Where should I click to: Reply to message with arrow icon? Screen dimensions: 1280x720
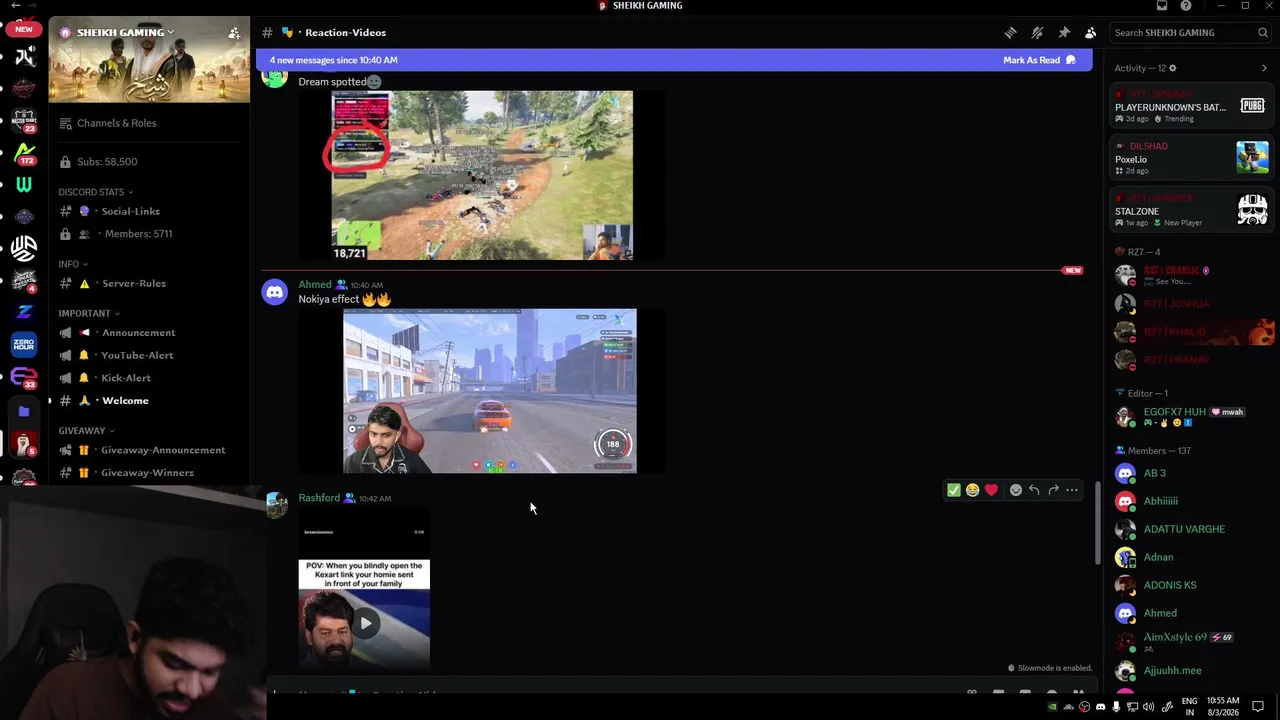tap(1034, 490)
